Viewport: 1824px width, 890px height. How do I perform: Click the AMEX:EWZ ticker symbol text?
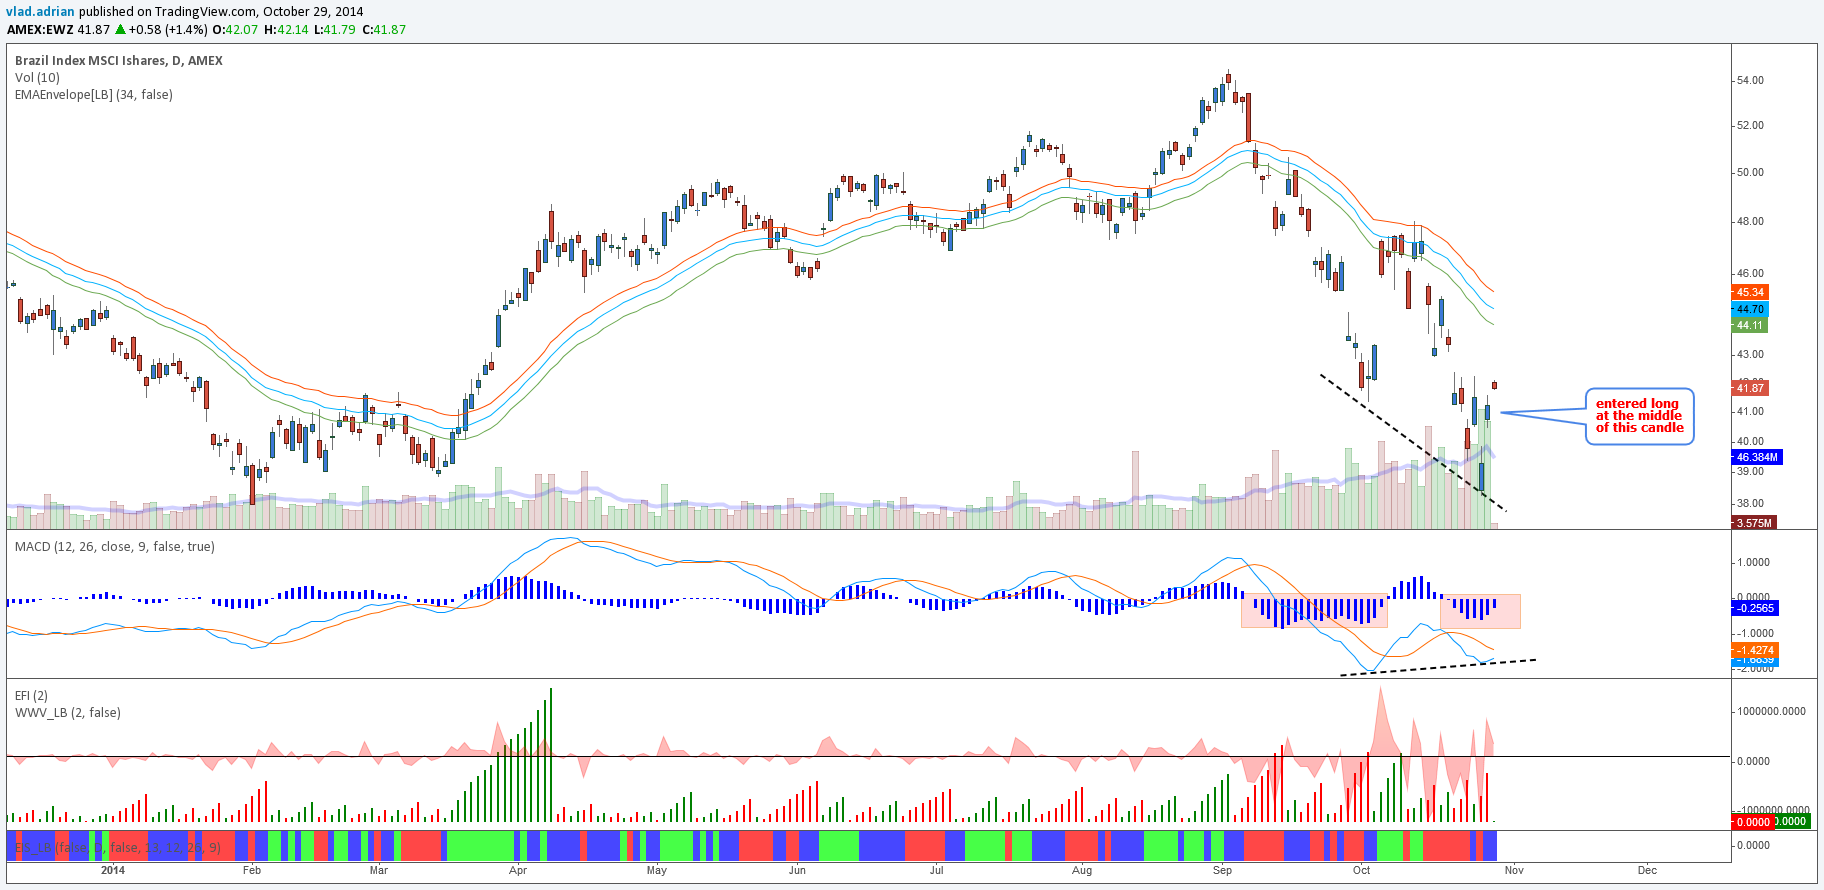(x=41, y=30)
